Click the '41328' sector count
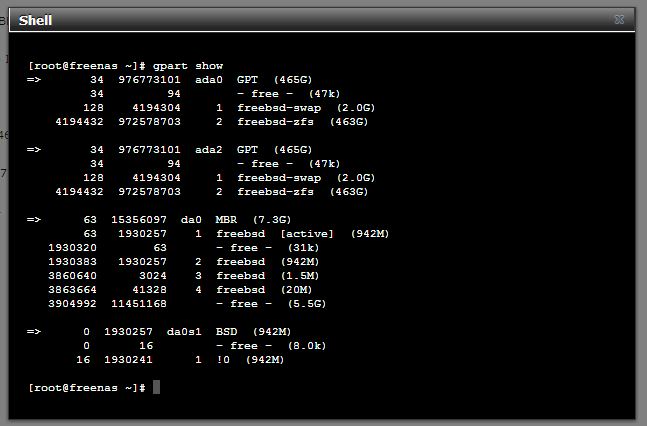 149,290
